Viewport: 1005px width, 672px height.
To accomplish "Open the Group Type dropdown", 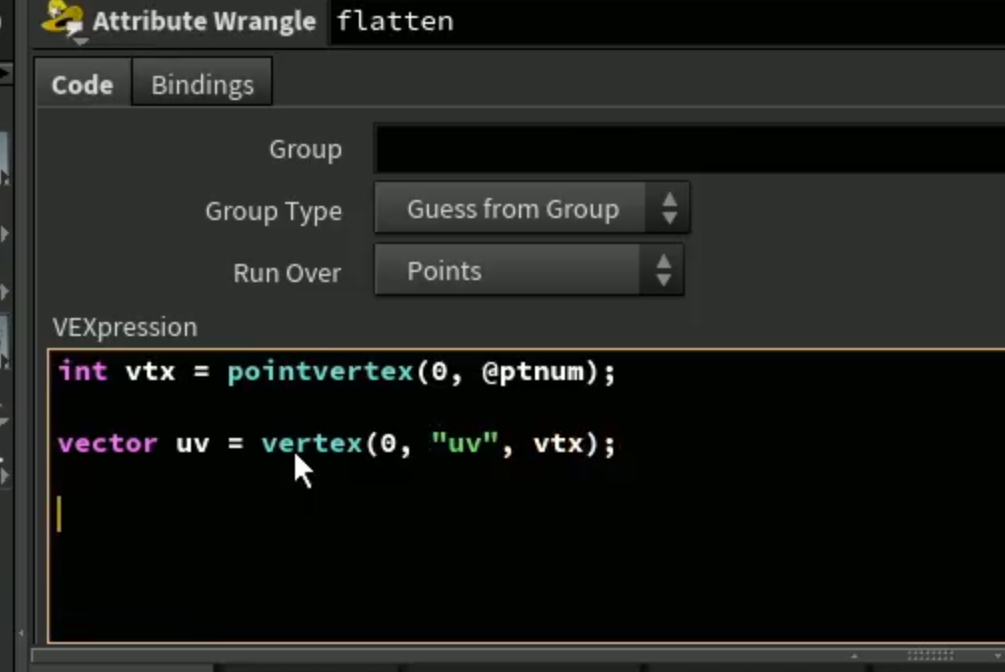I will pos(532,208).
